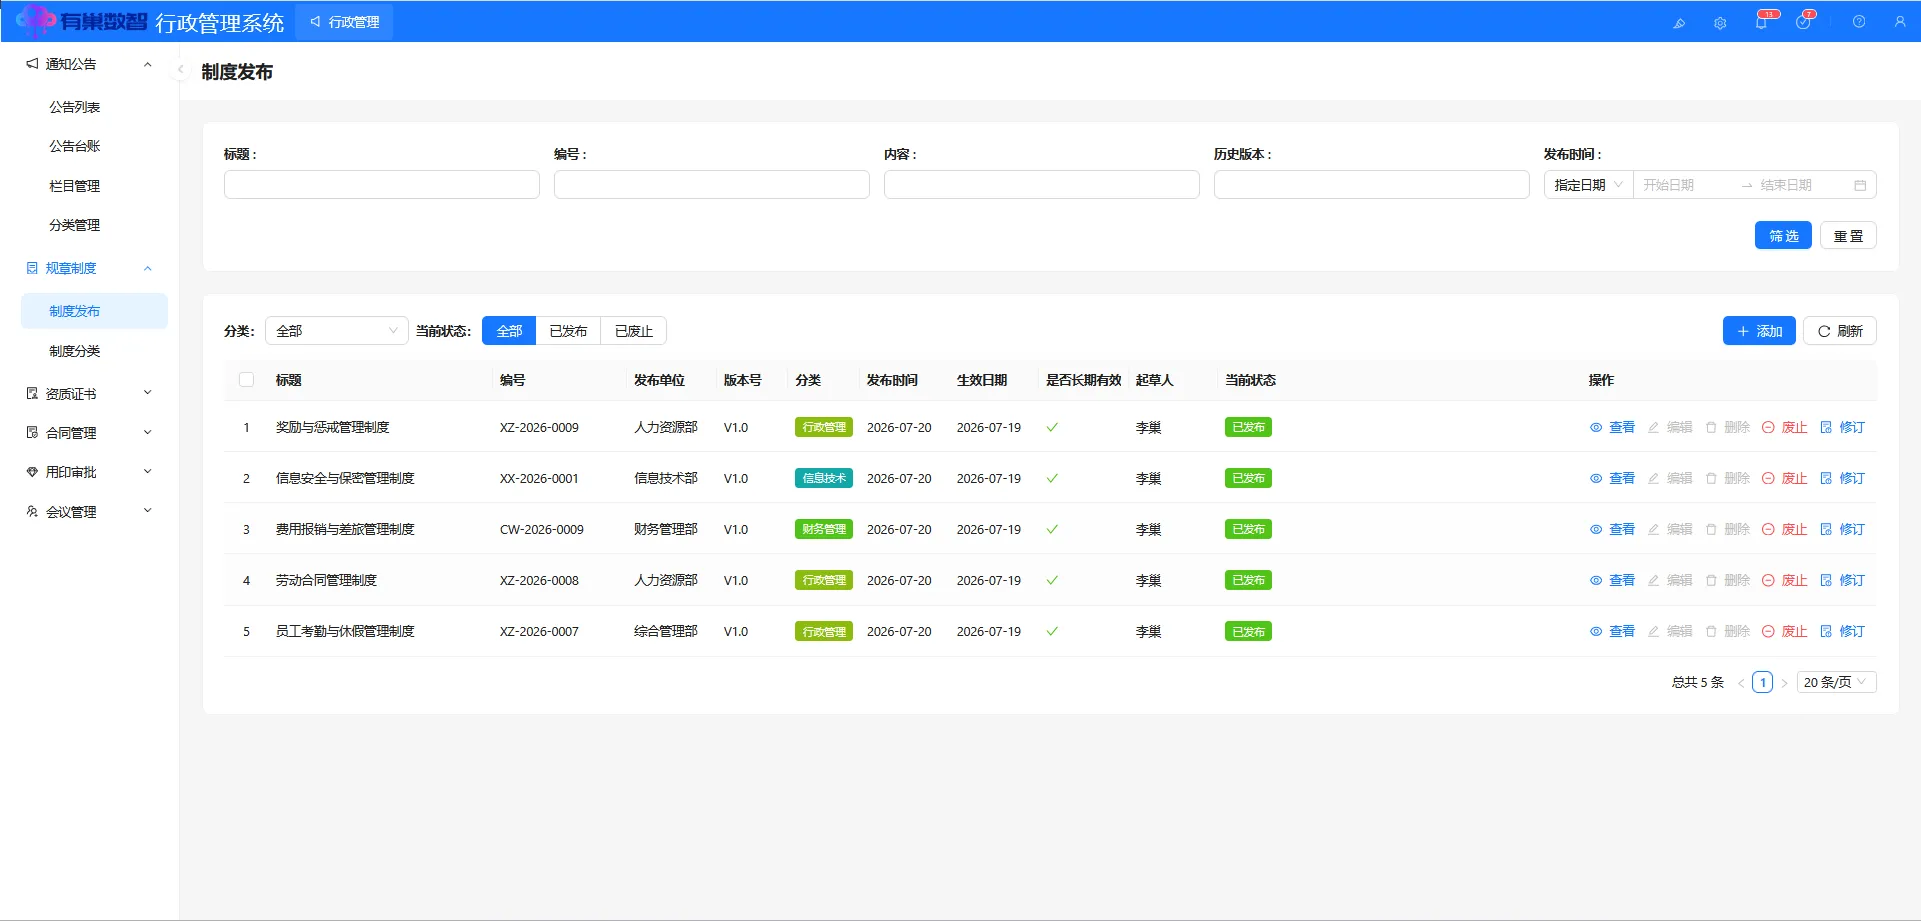This screenshot has height=921, width=1921.
Task: Click the 行政管理 header tab
Action: click(344, 22)
